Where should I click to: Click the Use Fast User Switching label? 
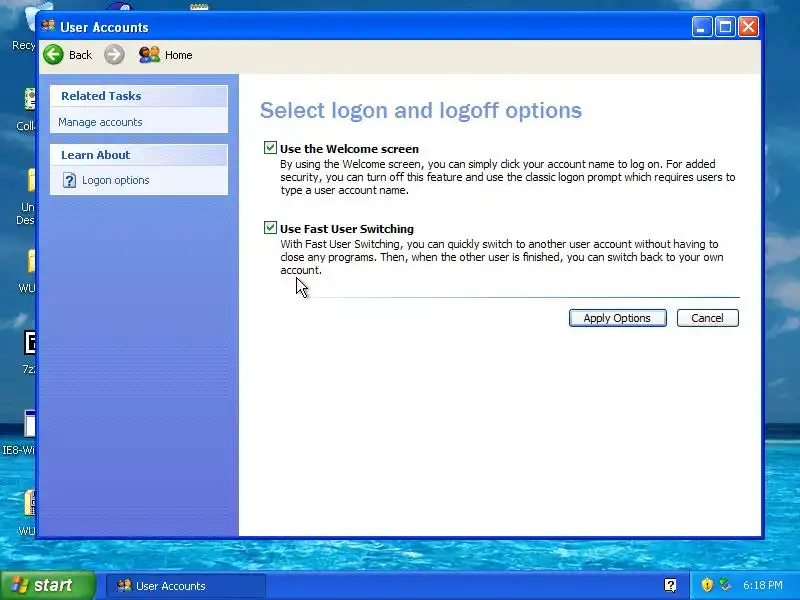[x=347, y=229]
